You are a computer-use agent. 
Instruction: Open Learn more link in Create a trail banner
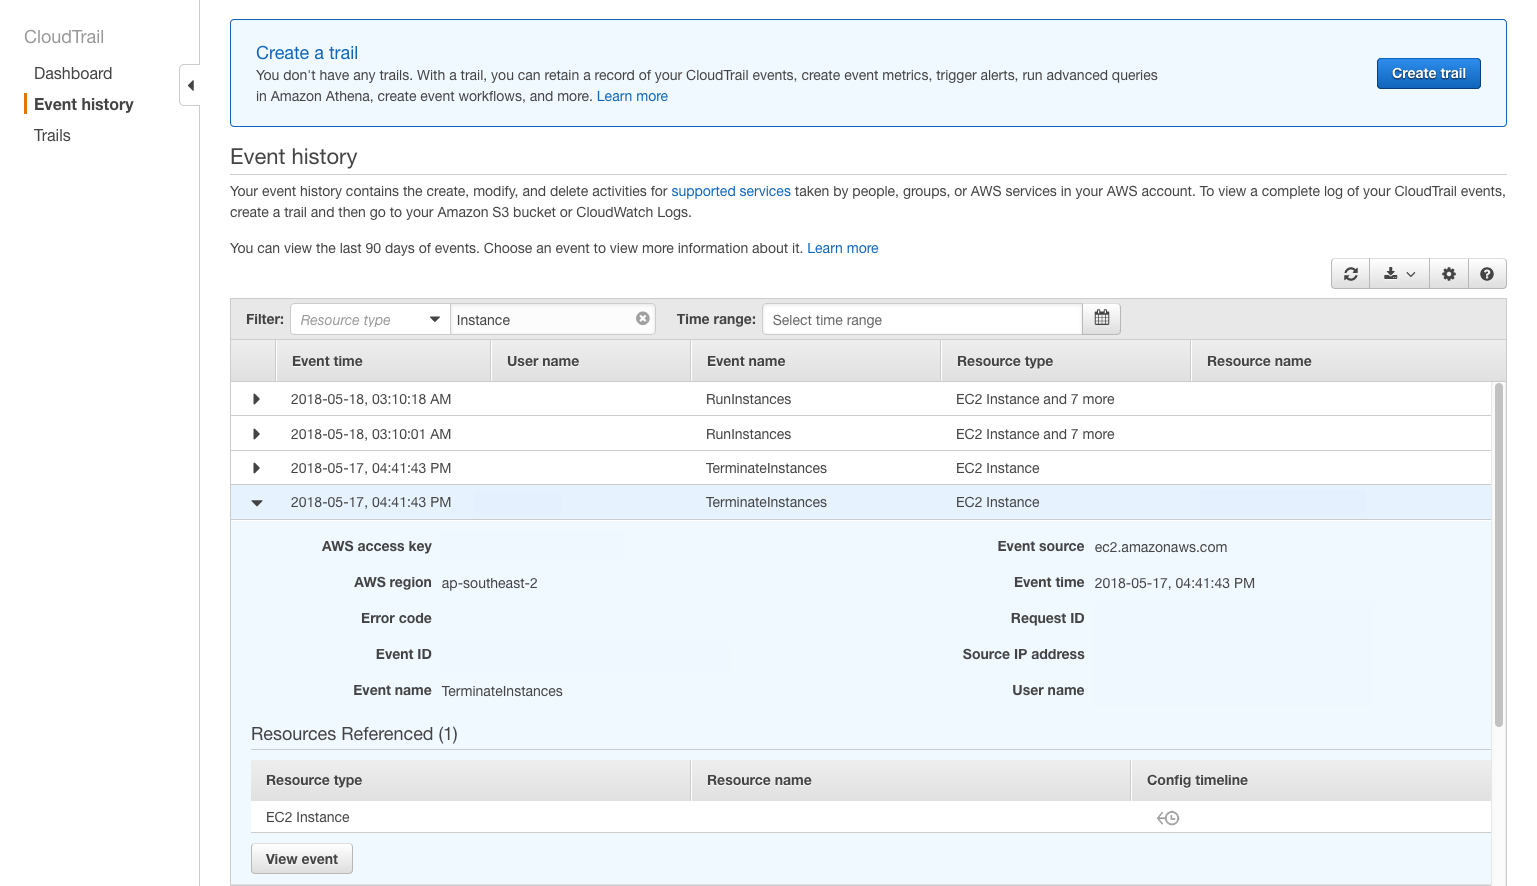pos(632,96)
